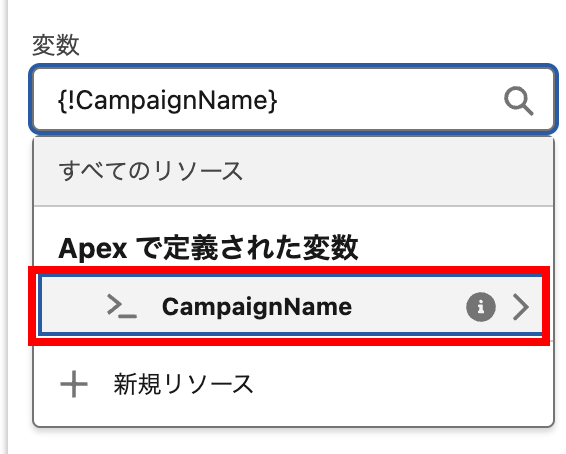The width and height of the screenshot is (566, 454).
Task: Click blank space right of {!CampaignName} text
Action: click(390, 101)
